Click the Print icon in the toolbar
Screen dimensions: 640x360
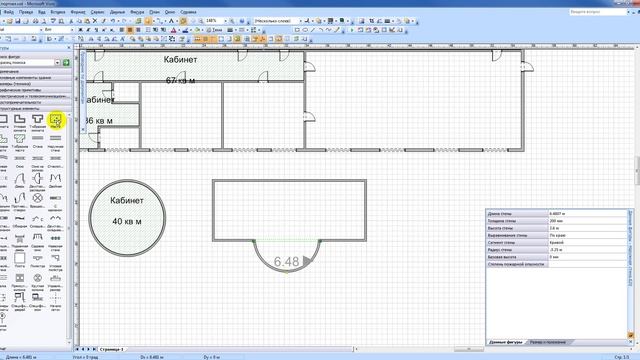(x=36, y=21)
